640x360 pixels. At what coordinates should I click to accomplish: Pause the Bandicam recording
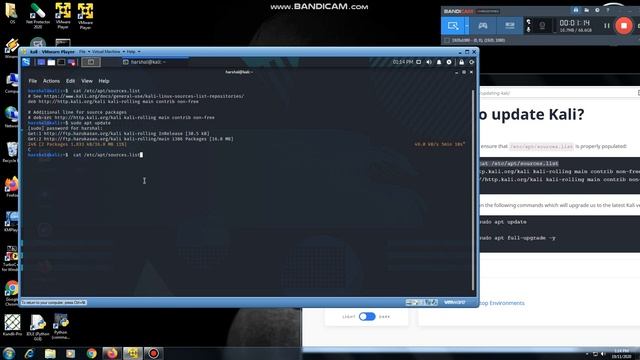click(x=607, y=26)
